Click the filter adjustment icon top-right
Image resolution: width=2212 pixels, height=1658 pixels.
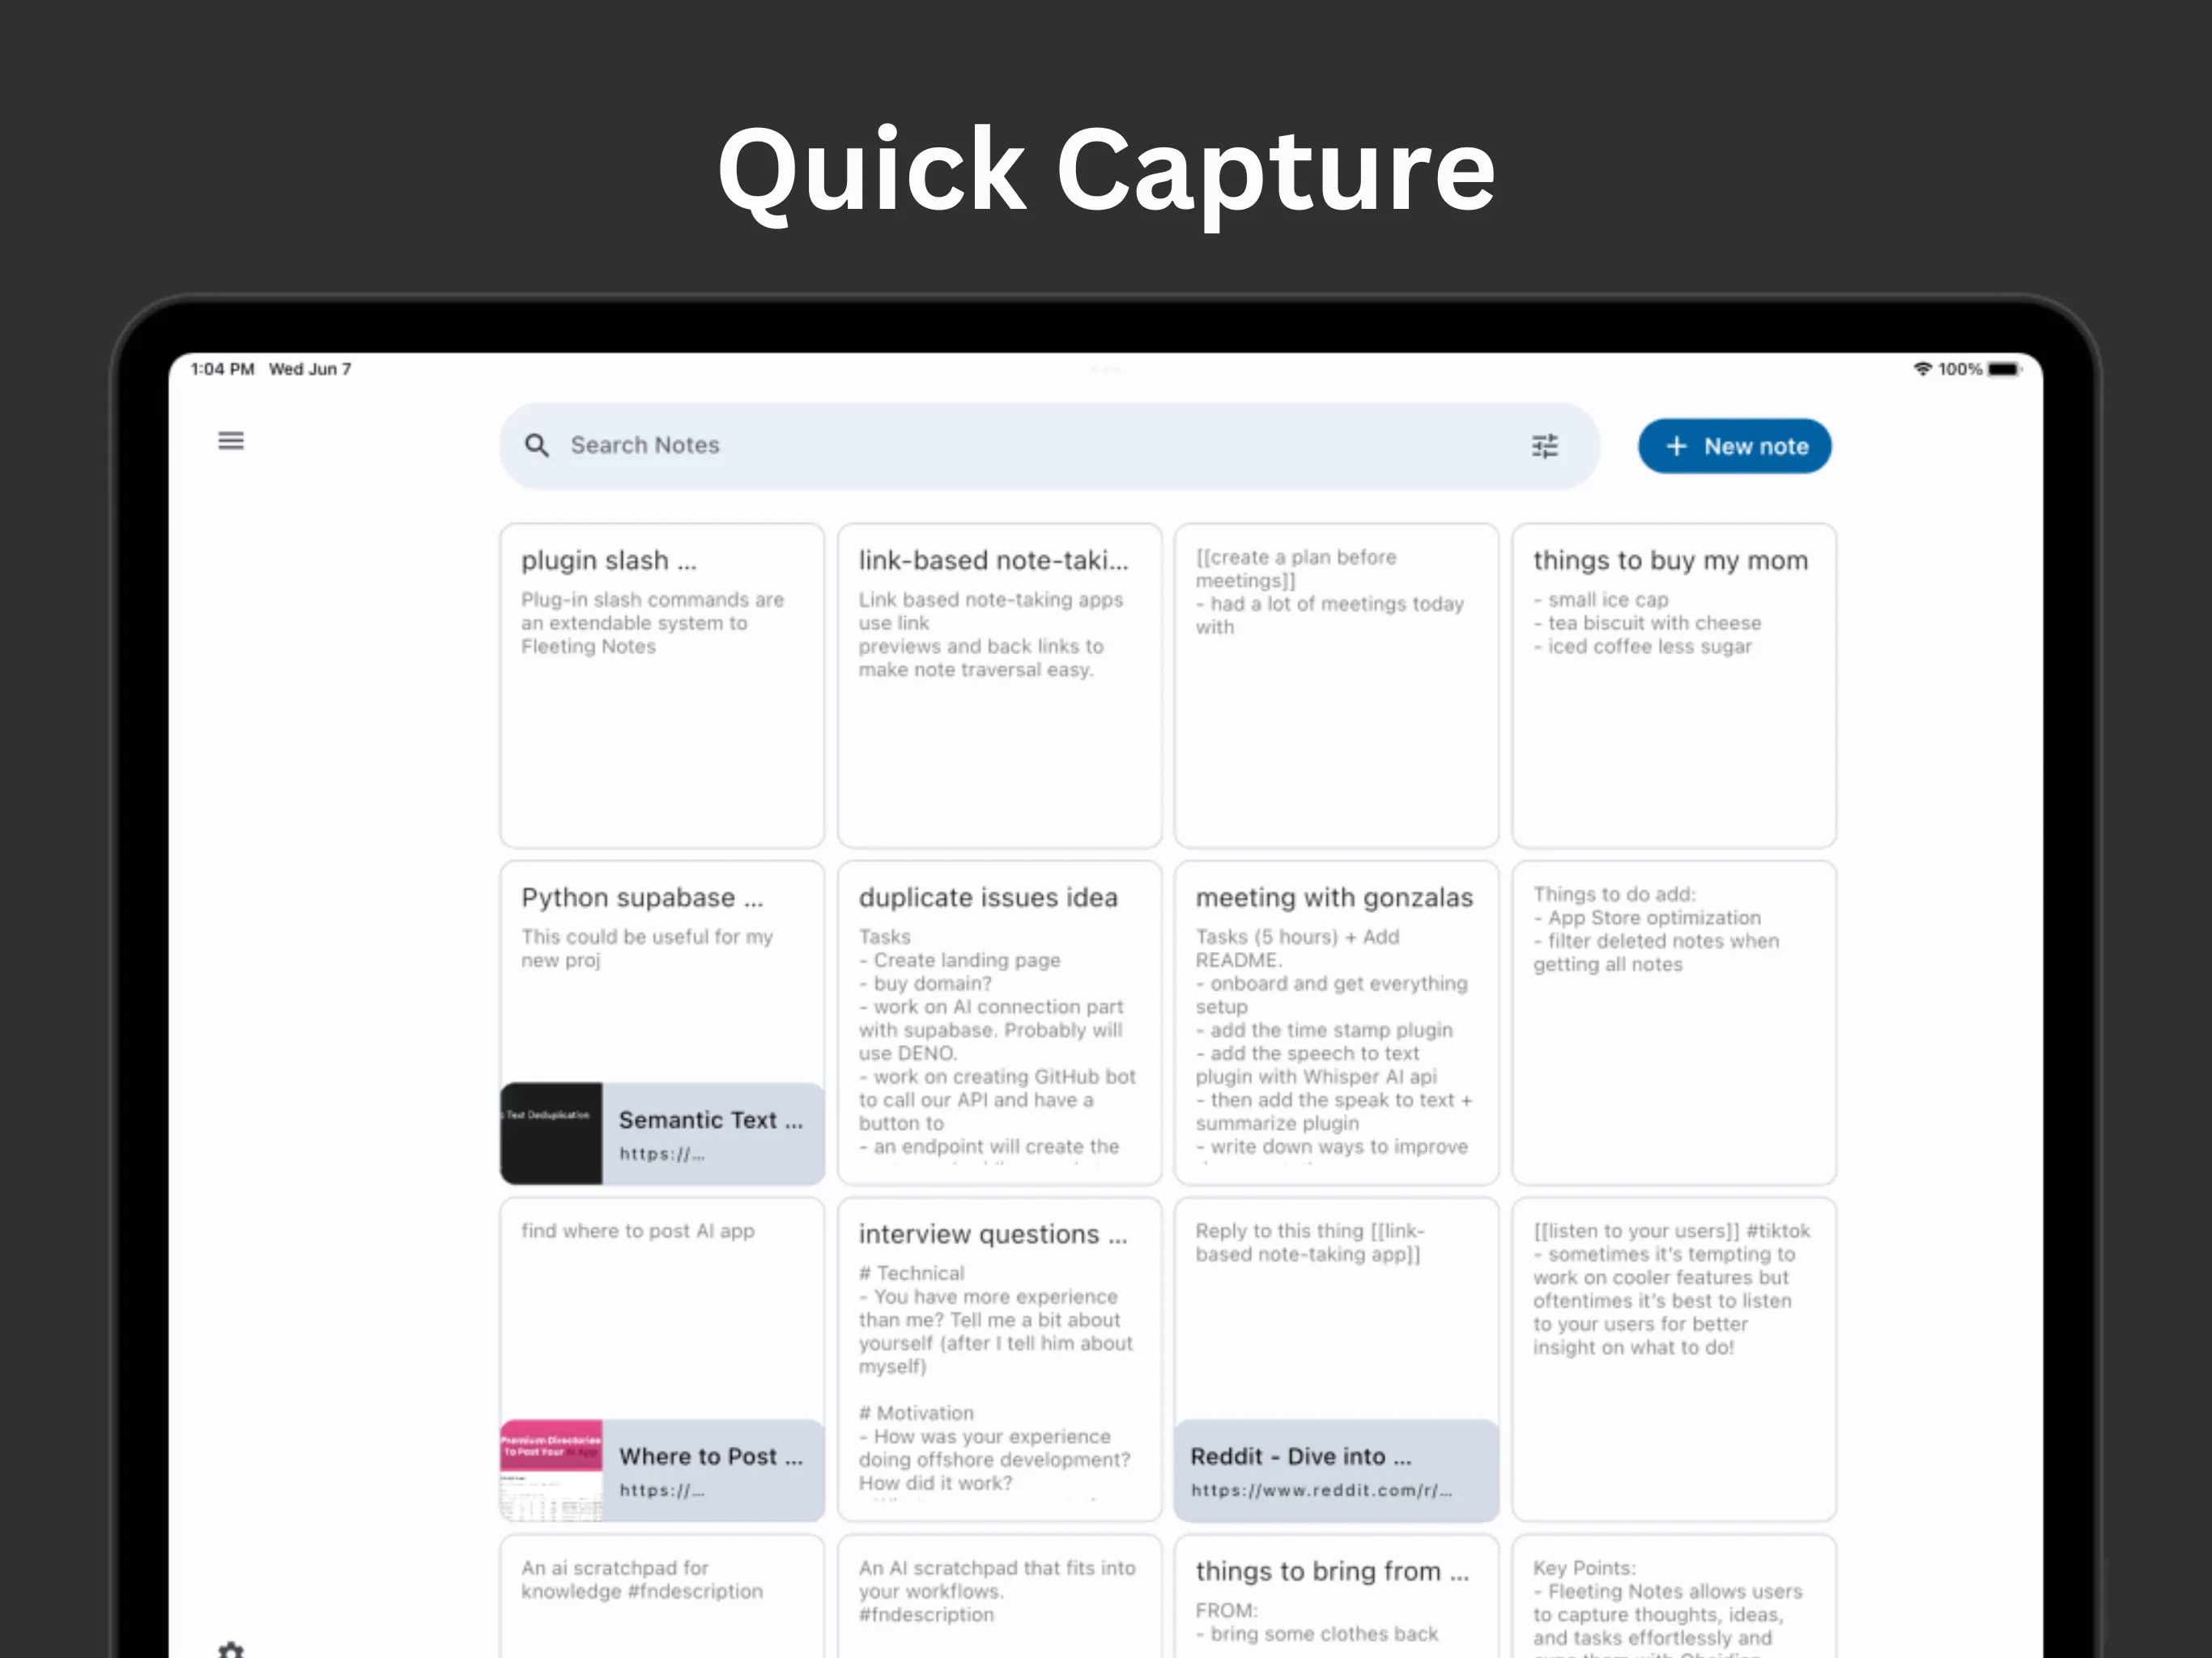coord(1545,446)
